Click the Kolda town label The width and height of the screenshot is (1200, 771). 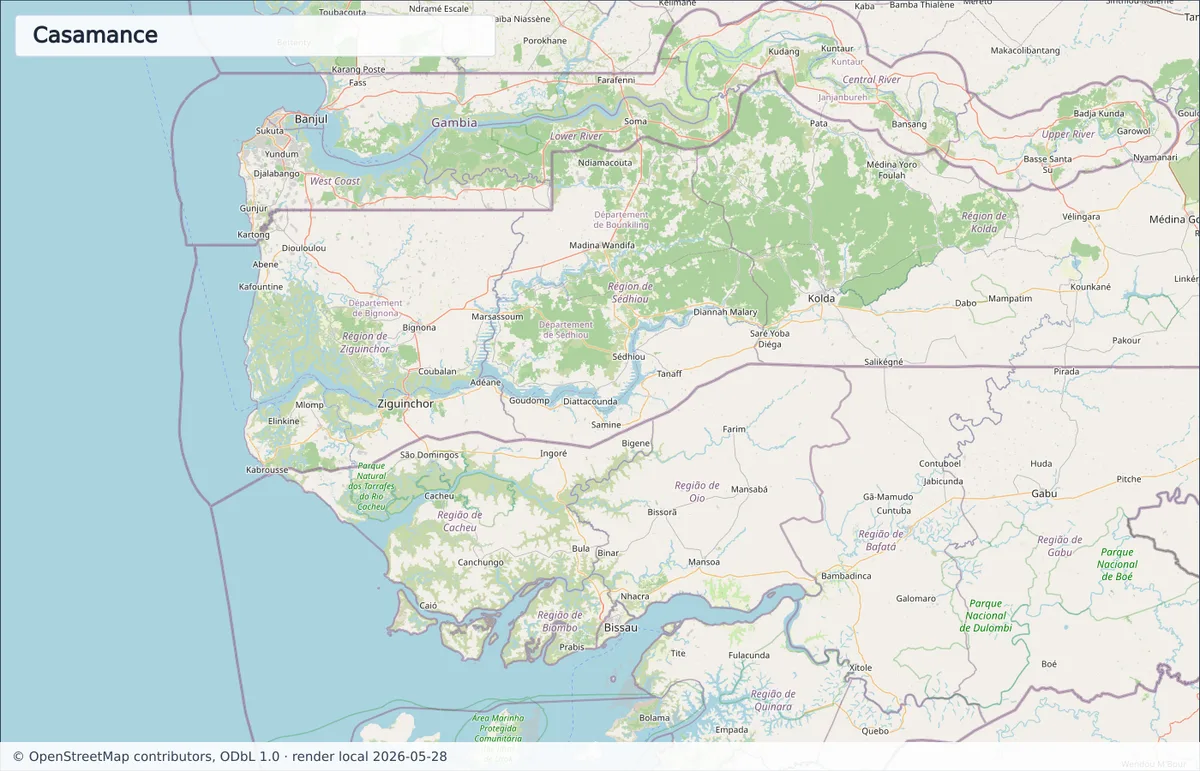(821, 298)
